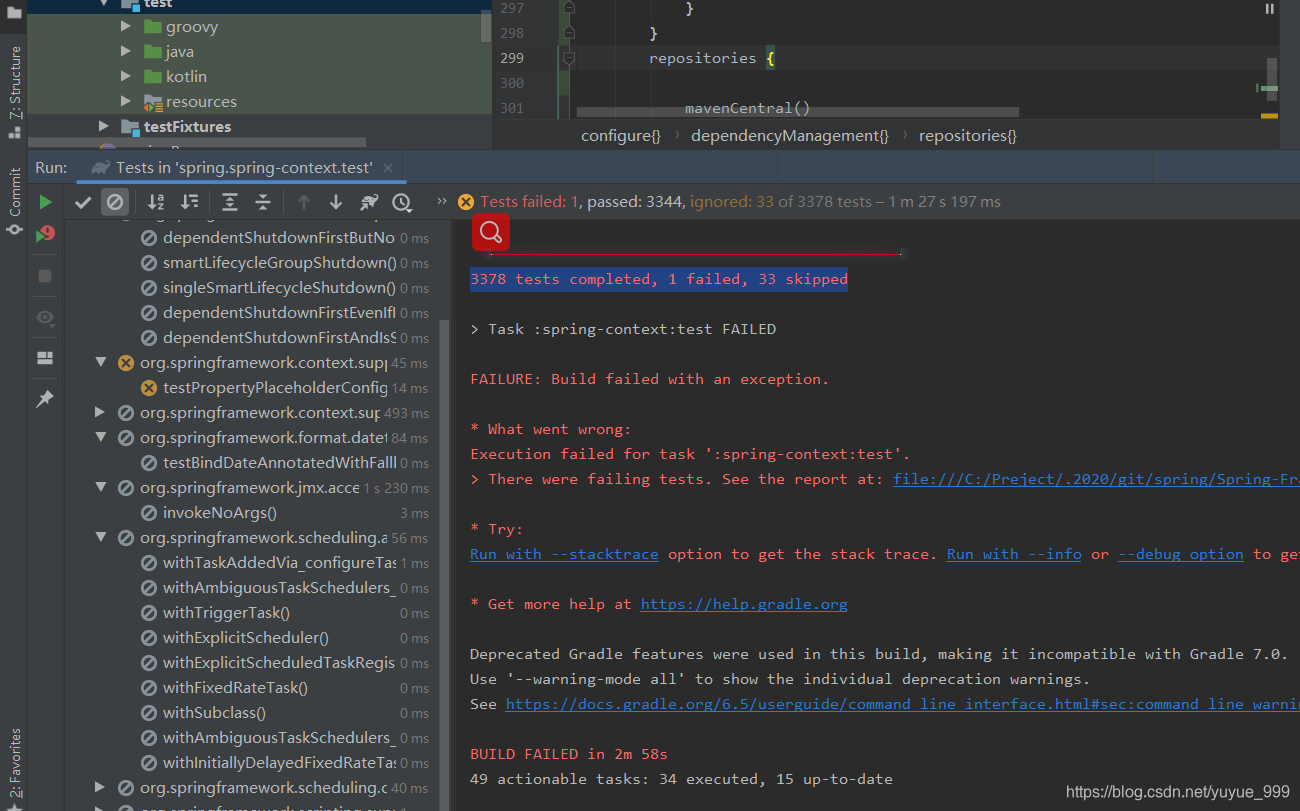Viewport: 1300px width, 811px height.
Task: Go to next failed test arrow
Action: tap(336, 202)
